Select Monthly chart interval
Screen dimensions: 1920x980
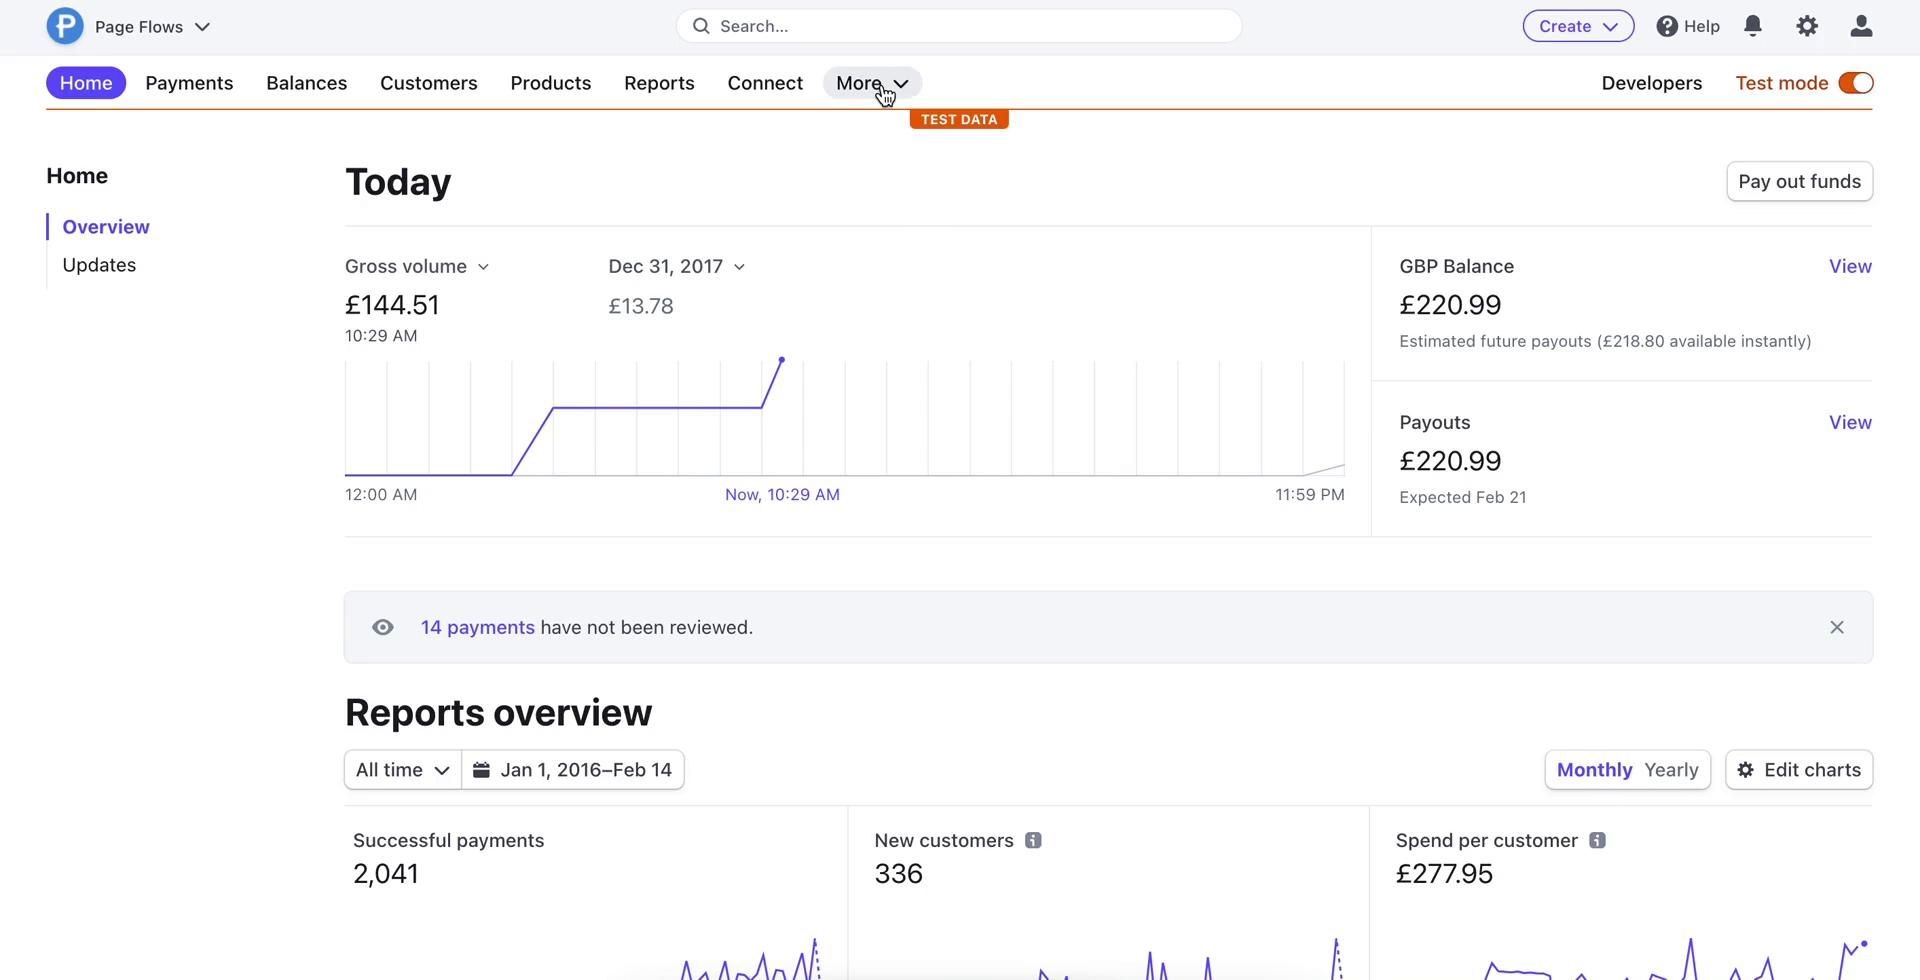pyautogui.click(x=1594, y=770)
